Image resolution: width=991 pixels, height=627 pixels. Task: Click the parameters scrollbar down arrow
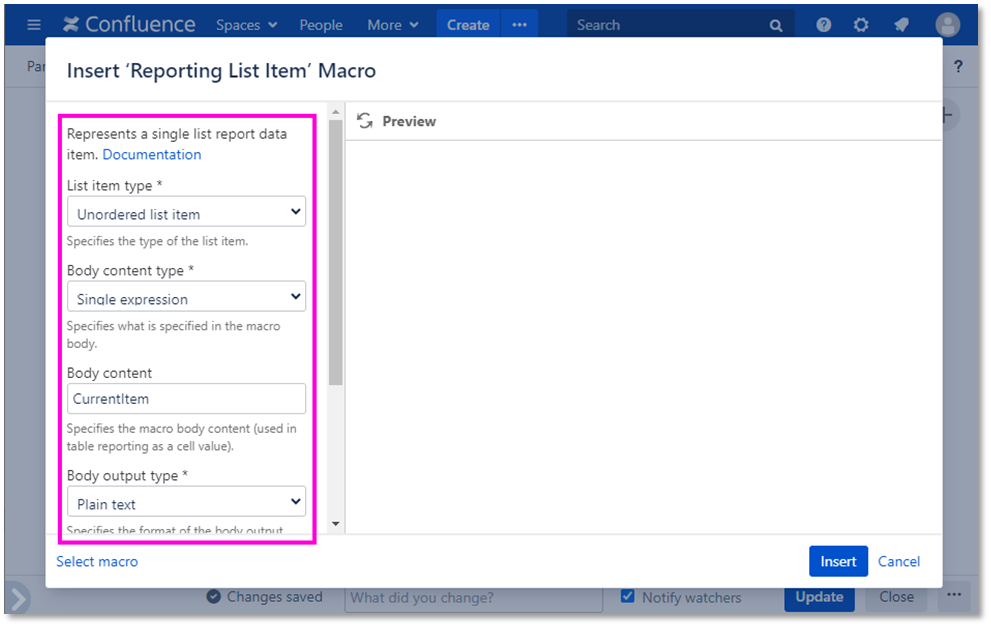[336, 524]
